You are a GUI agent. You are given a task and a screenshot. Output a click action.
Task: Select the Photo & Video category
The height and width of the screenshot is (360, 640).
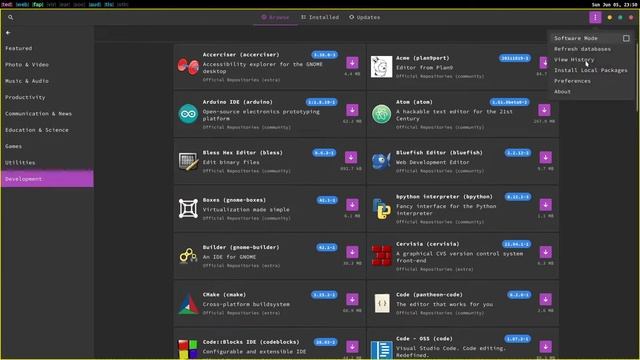coord(47,64)
